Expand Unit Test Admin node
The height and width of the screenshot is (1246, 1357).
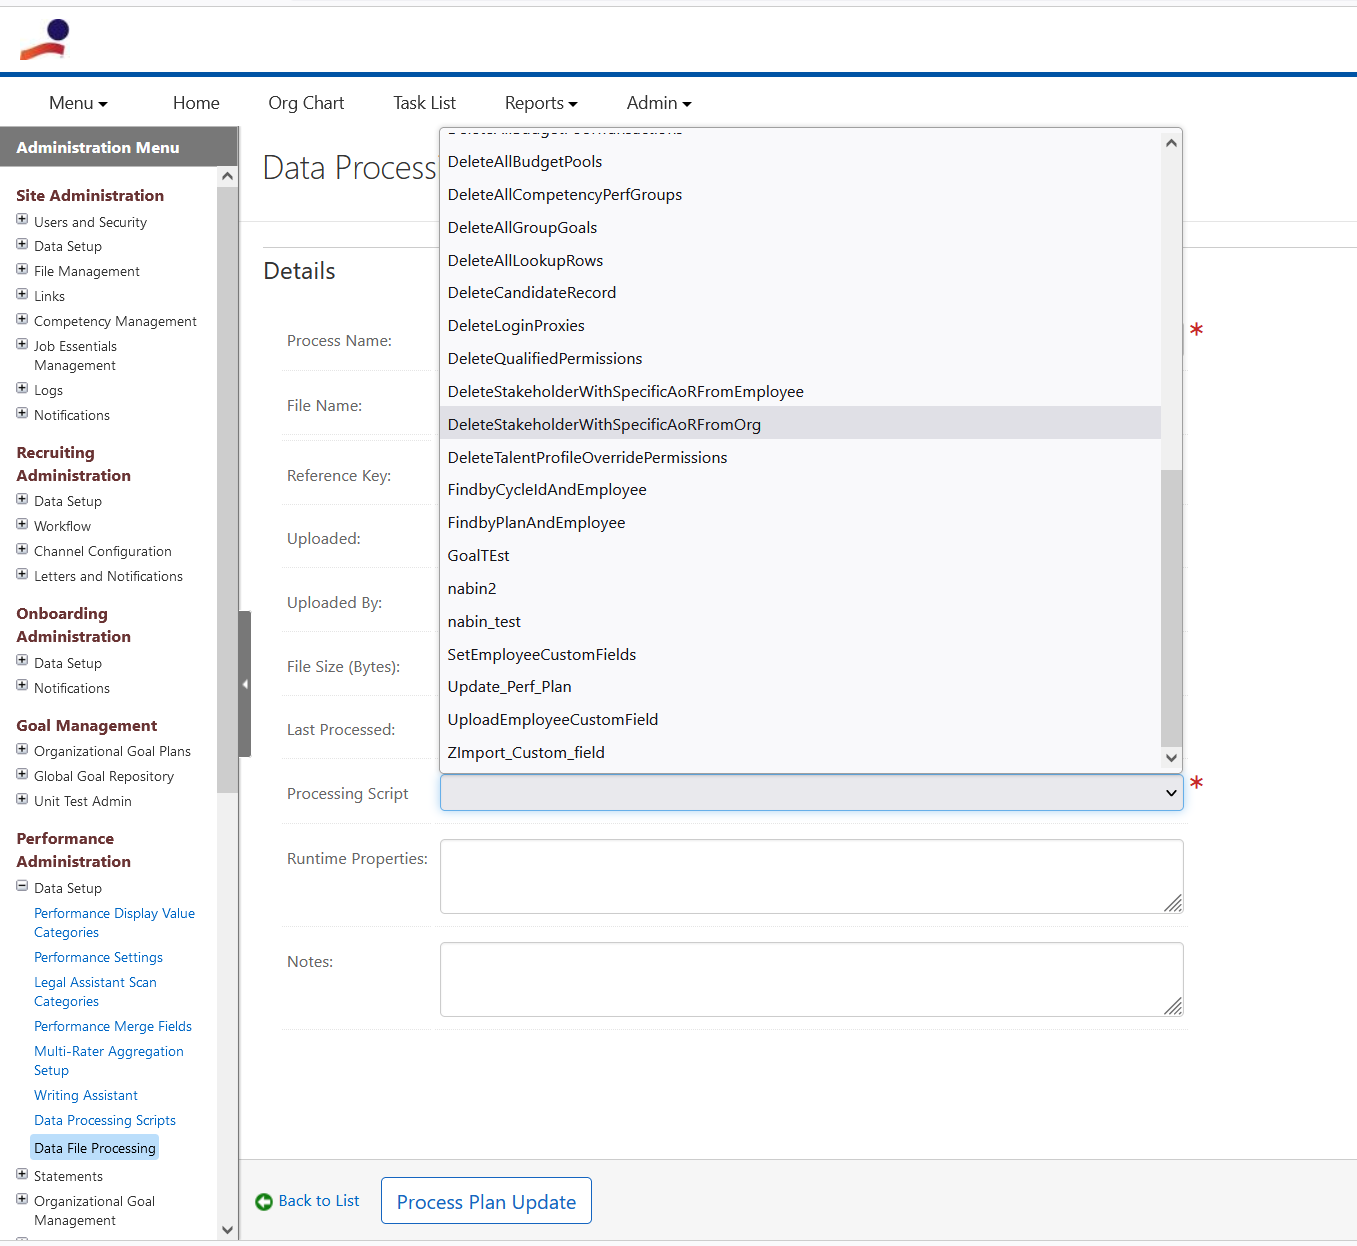coord(22,799)
